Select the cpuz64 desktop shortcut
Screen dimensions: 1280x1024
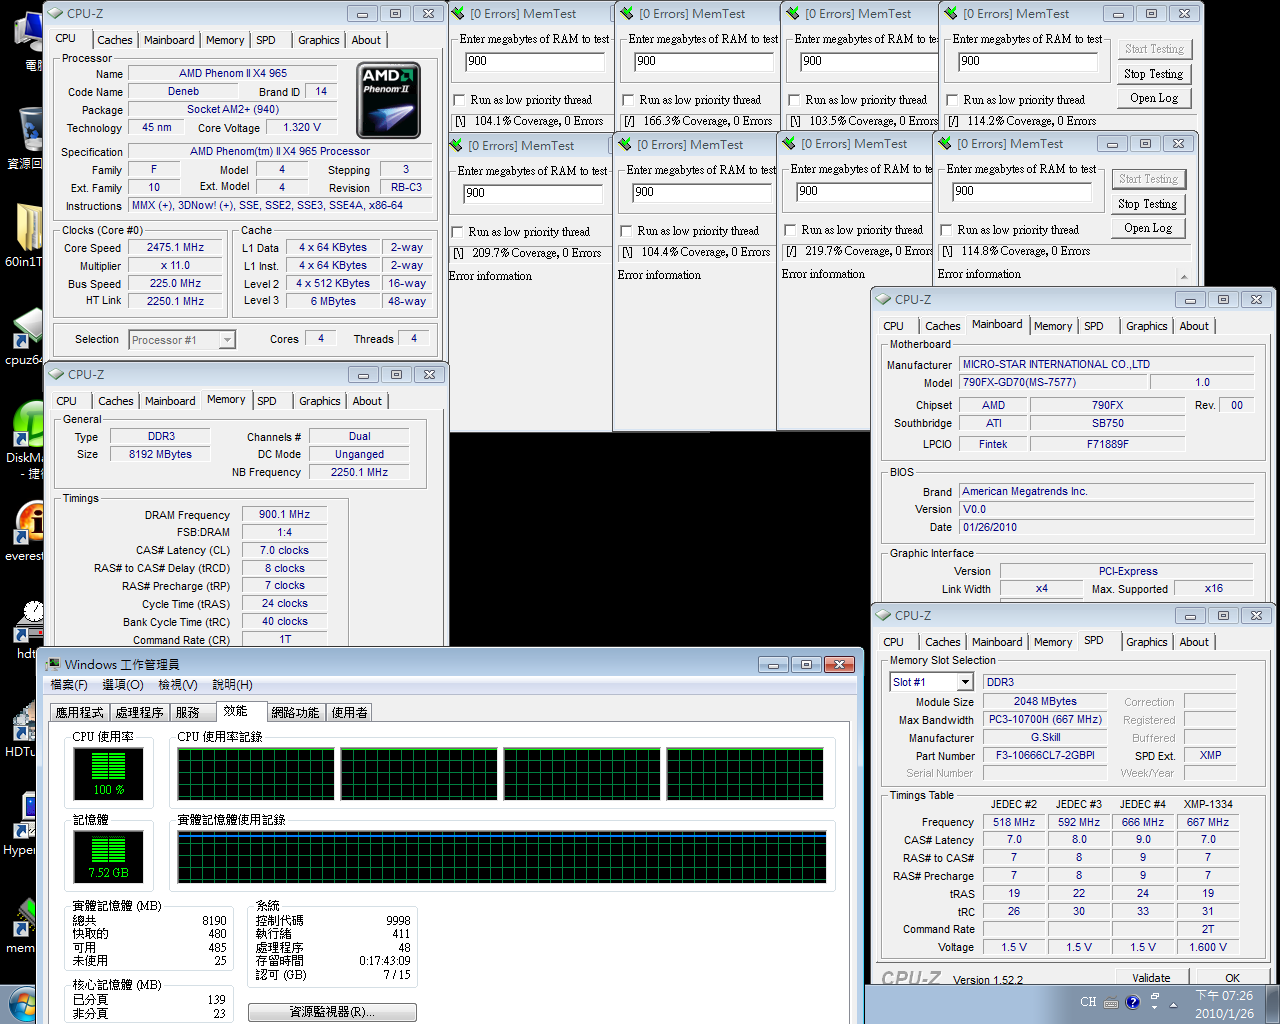tap(26, 336)
